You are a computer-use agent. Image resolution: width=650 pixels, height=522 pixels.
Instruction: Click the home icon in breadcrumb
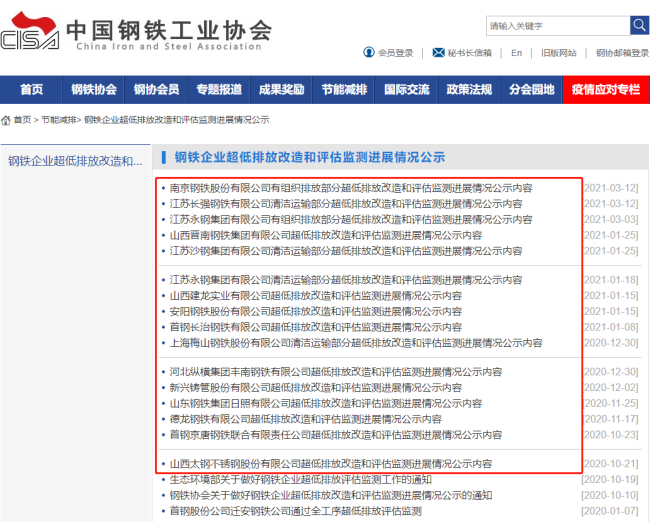point(6,120)
